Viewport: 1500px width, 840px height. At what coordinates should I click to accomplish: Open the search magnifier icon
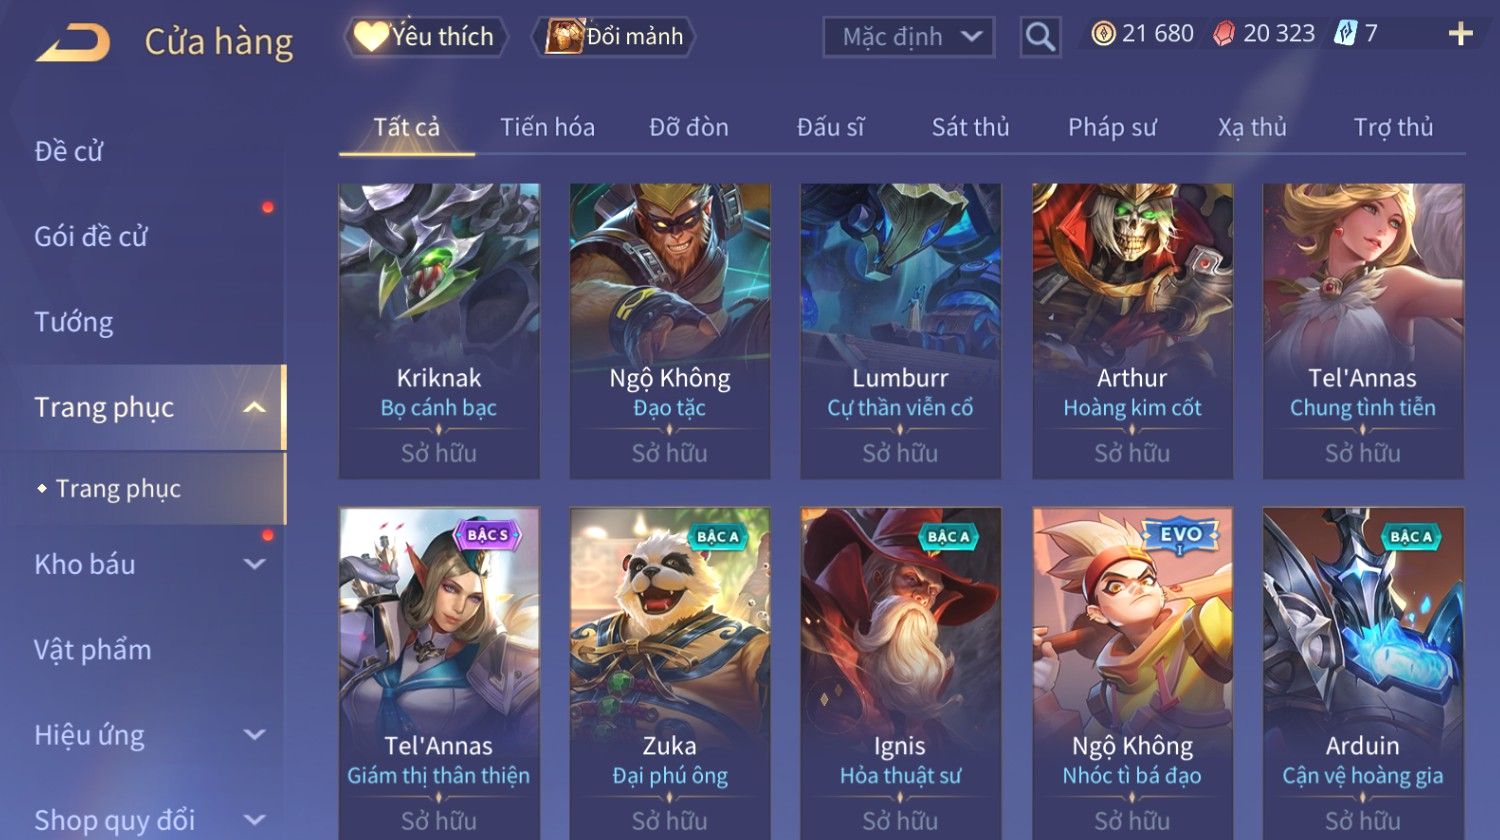(1040, 37)
